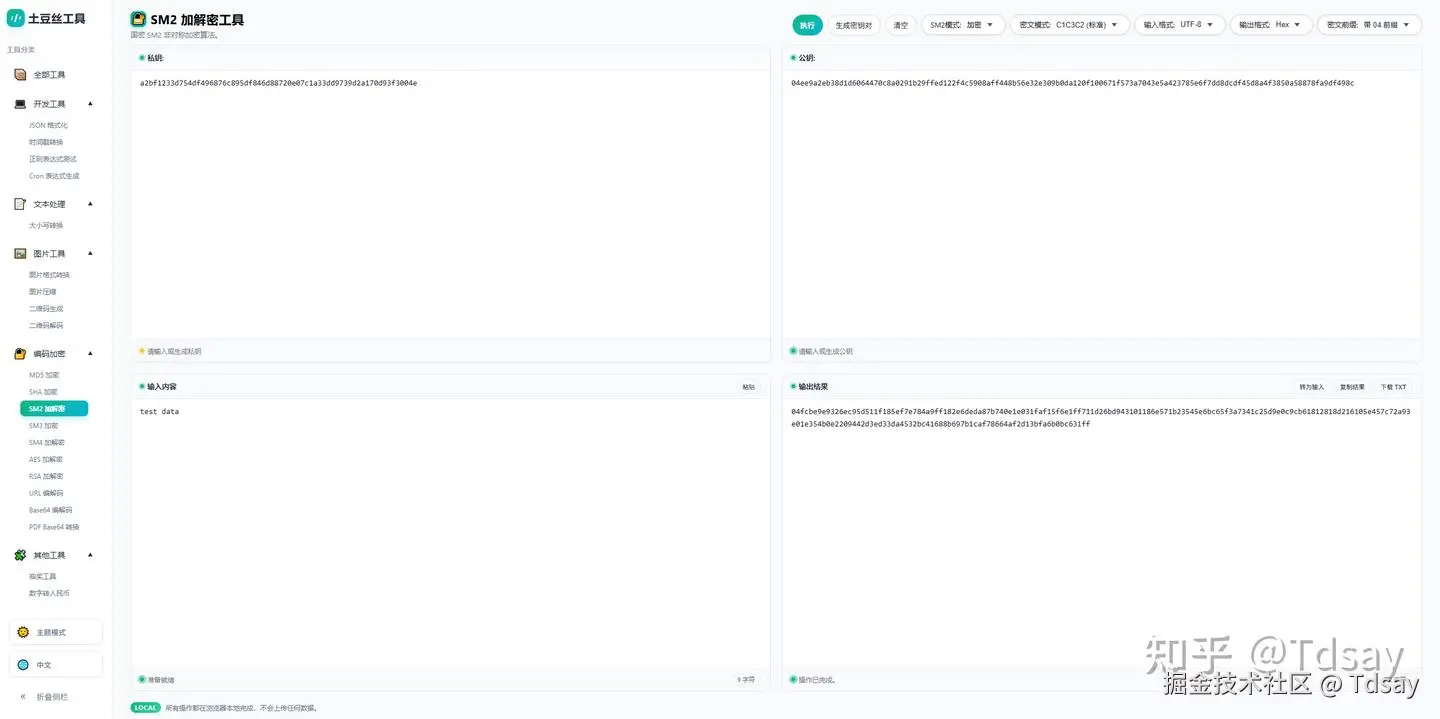Click the 清空 button

(x=900, y=25)
